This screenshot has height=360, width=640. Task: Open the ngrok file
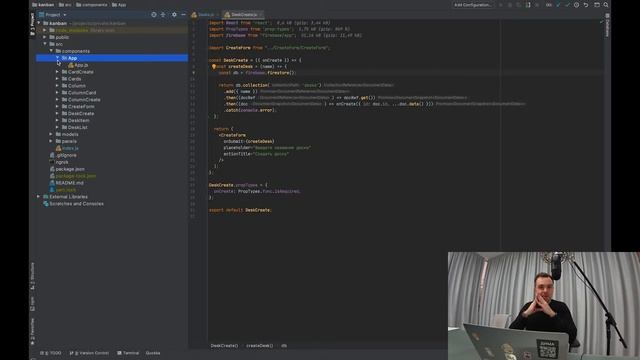tap(59, 162)
